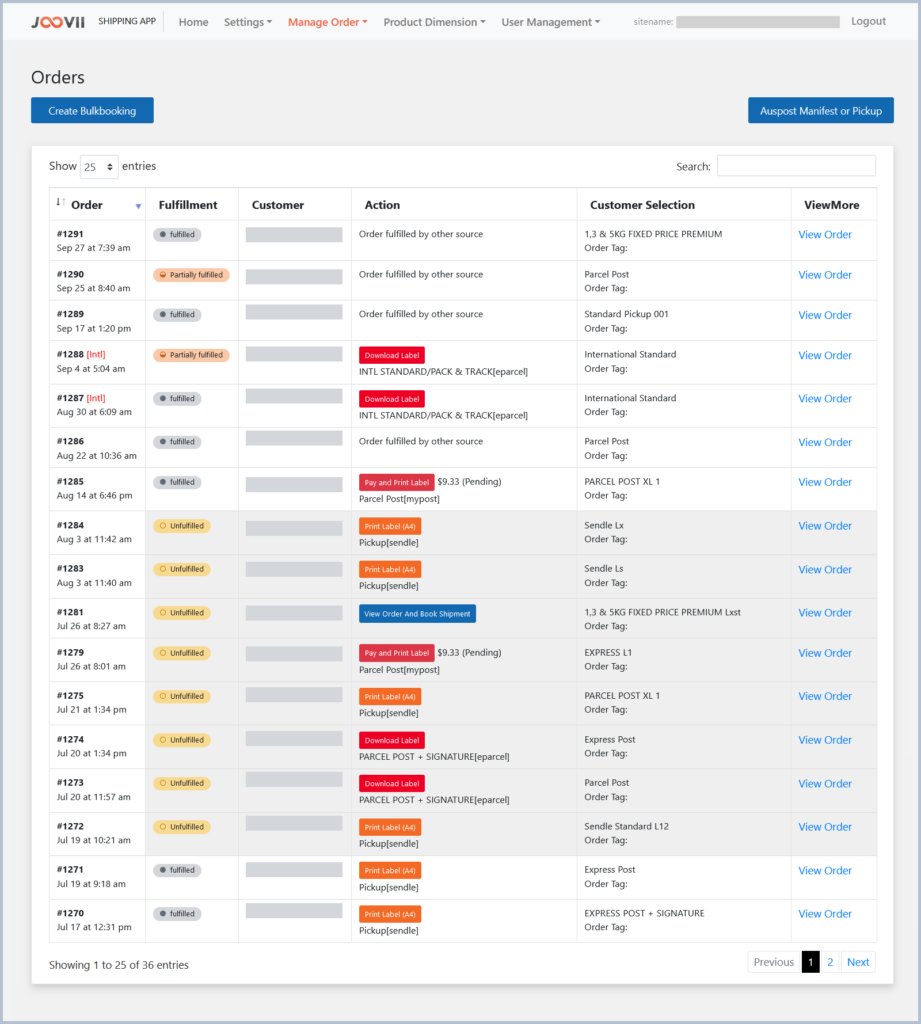Screen dimensions: 921x1024
Task: Click the Order column sort arrow
Action: [x=138, y=206]
